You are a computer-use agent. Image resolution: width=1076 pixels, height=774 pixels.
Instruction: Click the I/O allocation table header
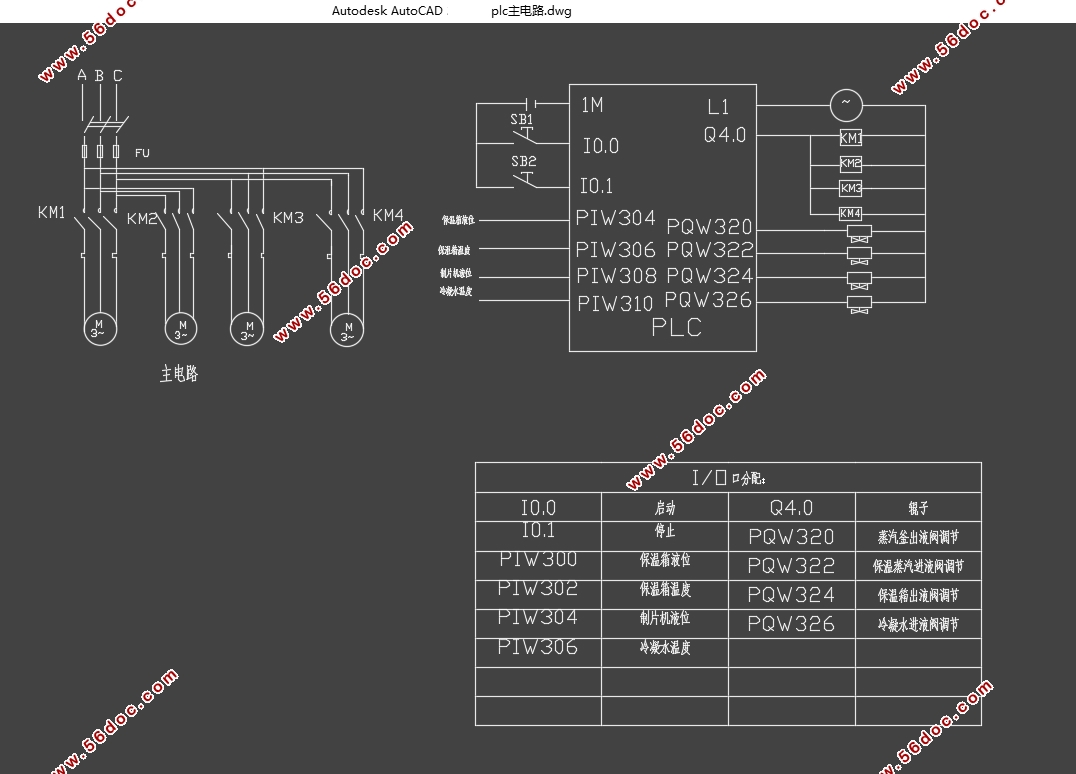pyautogui.click(x=728, y=478)
